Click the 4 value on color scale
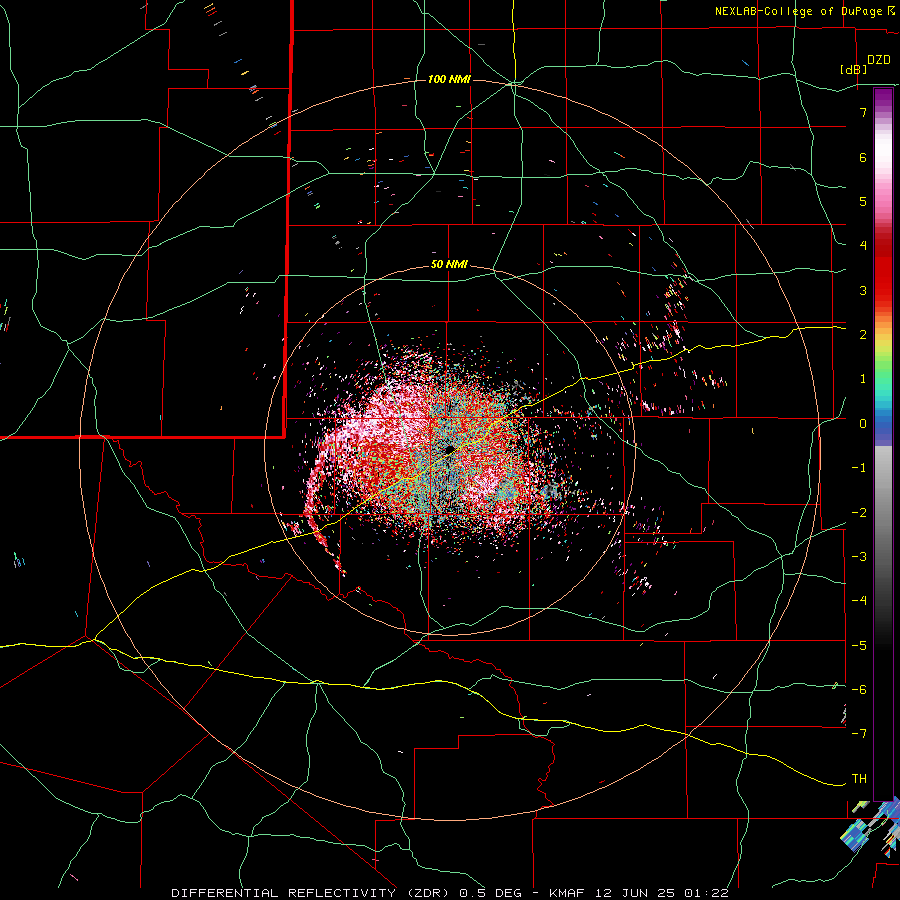This screenshot has width=900, height=900. [x=863, y=246]
